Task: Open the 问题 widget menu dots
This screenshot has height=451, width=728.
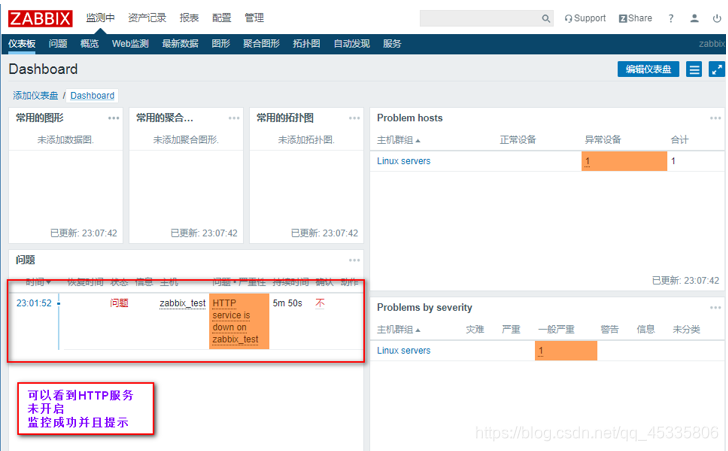Action: [x=354, y=260]
